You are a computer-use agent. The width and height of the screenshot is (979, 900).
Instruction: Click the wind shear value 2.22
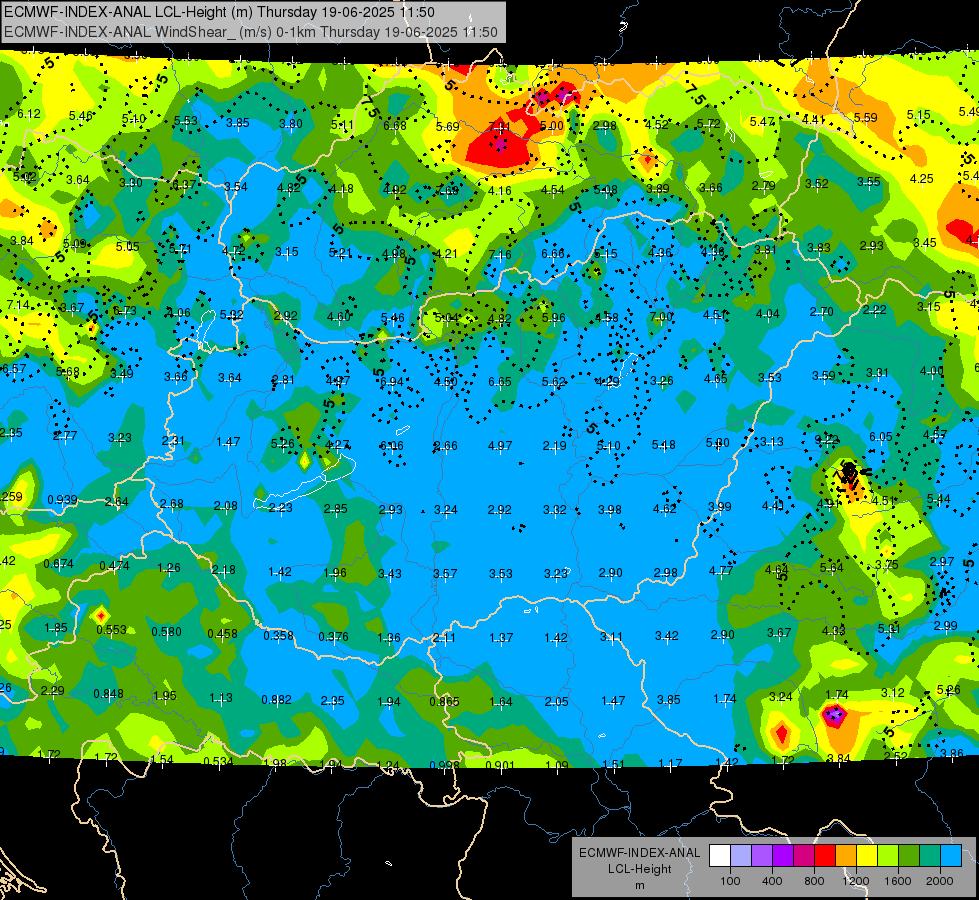(x=875, y=309)
